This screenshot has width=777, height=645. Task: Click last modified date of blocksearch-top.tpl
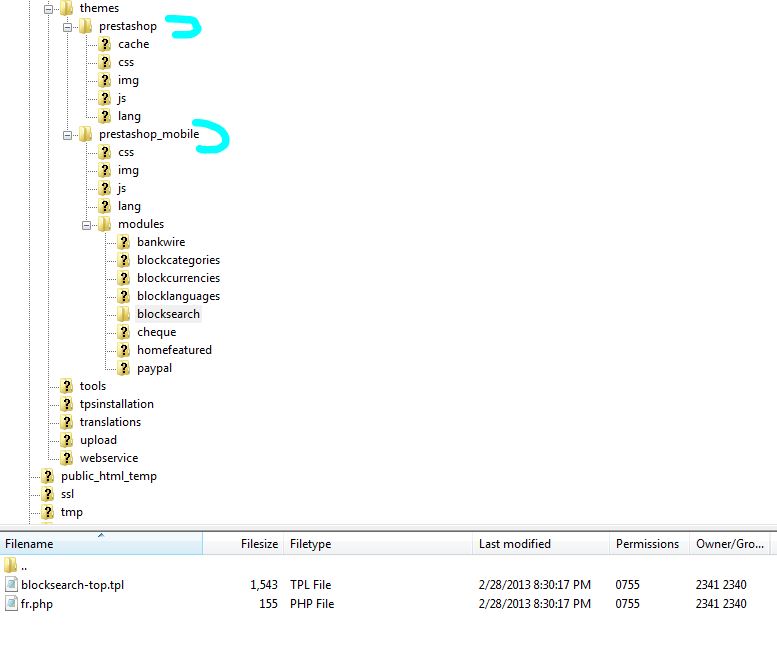[535, 585]
